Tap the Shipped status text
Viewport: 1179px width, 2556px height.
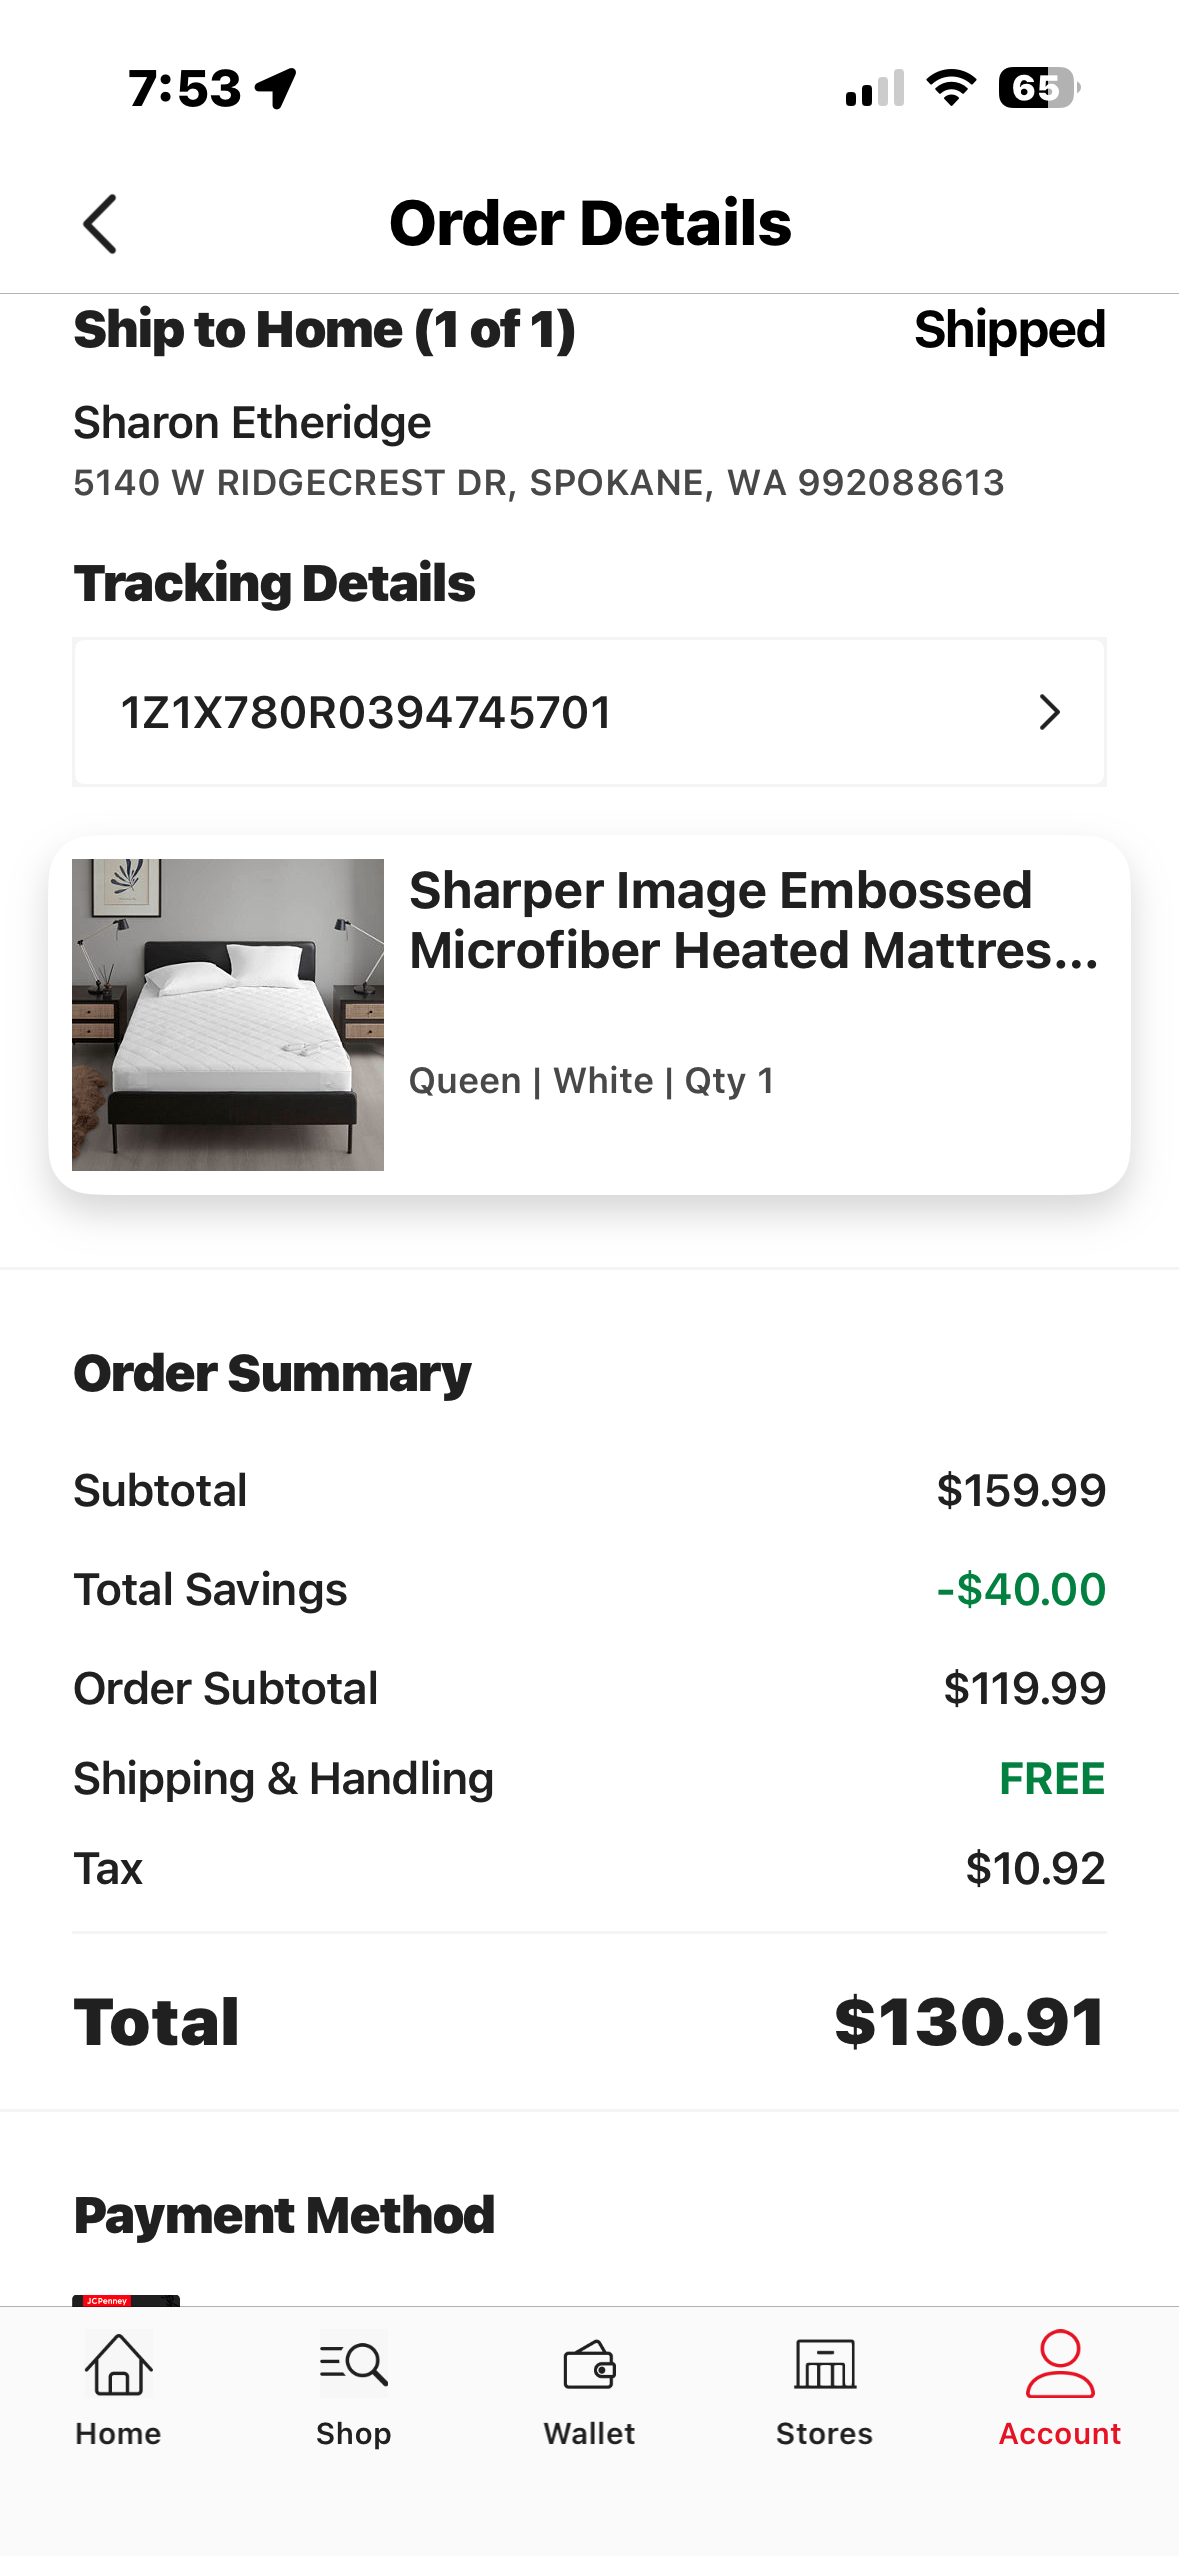pos(1009,330)
